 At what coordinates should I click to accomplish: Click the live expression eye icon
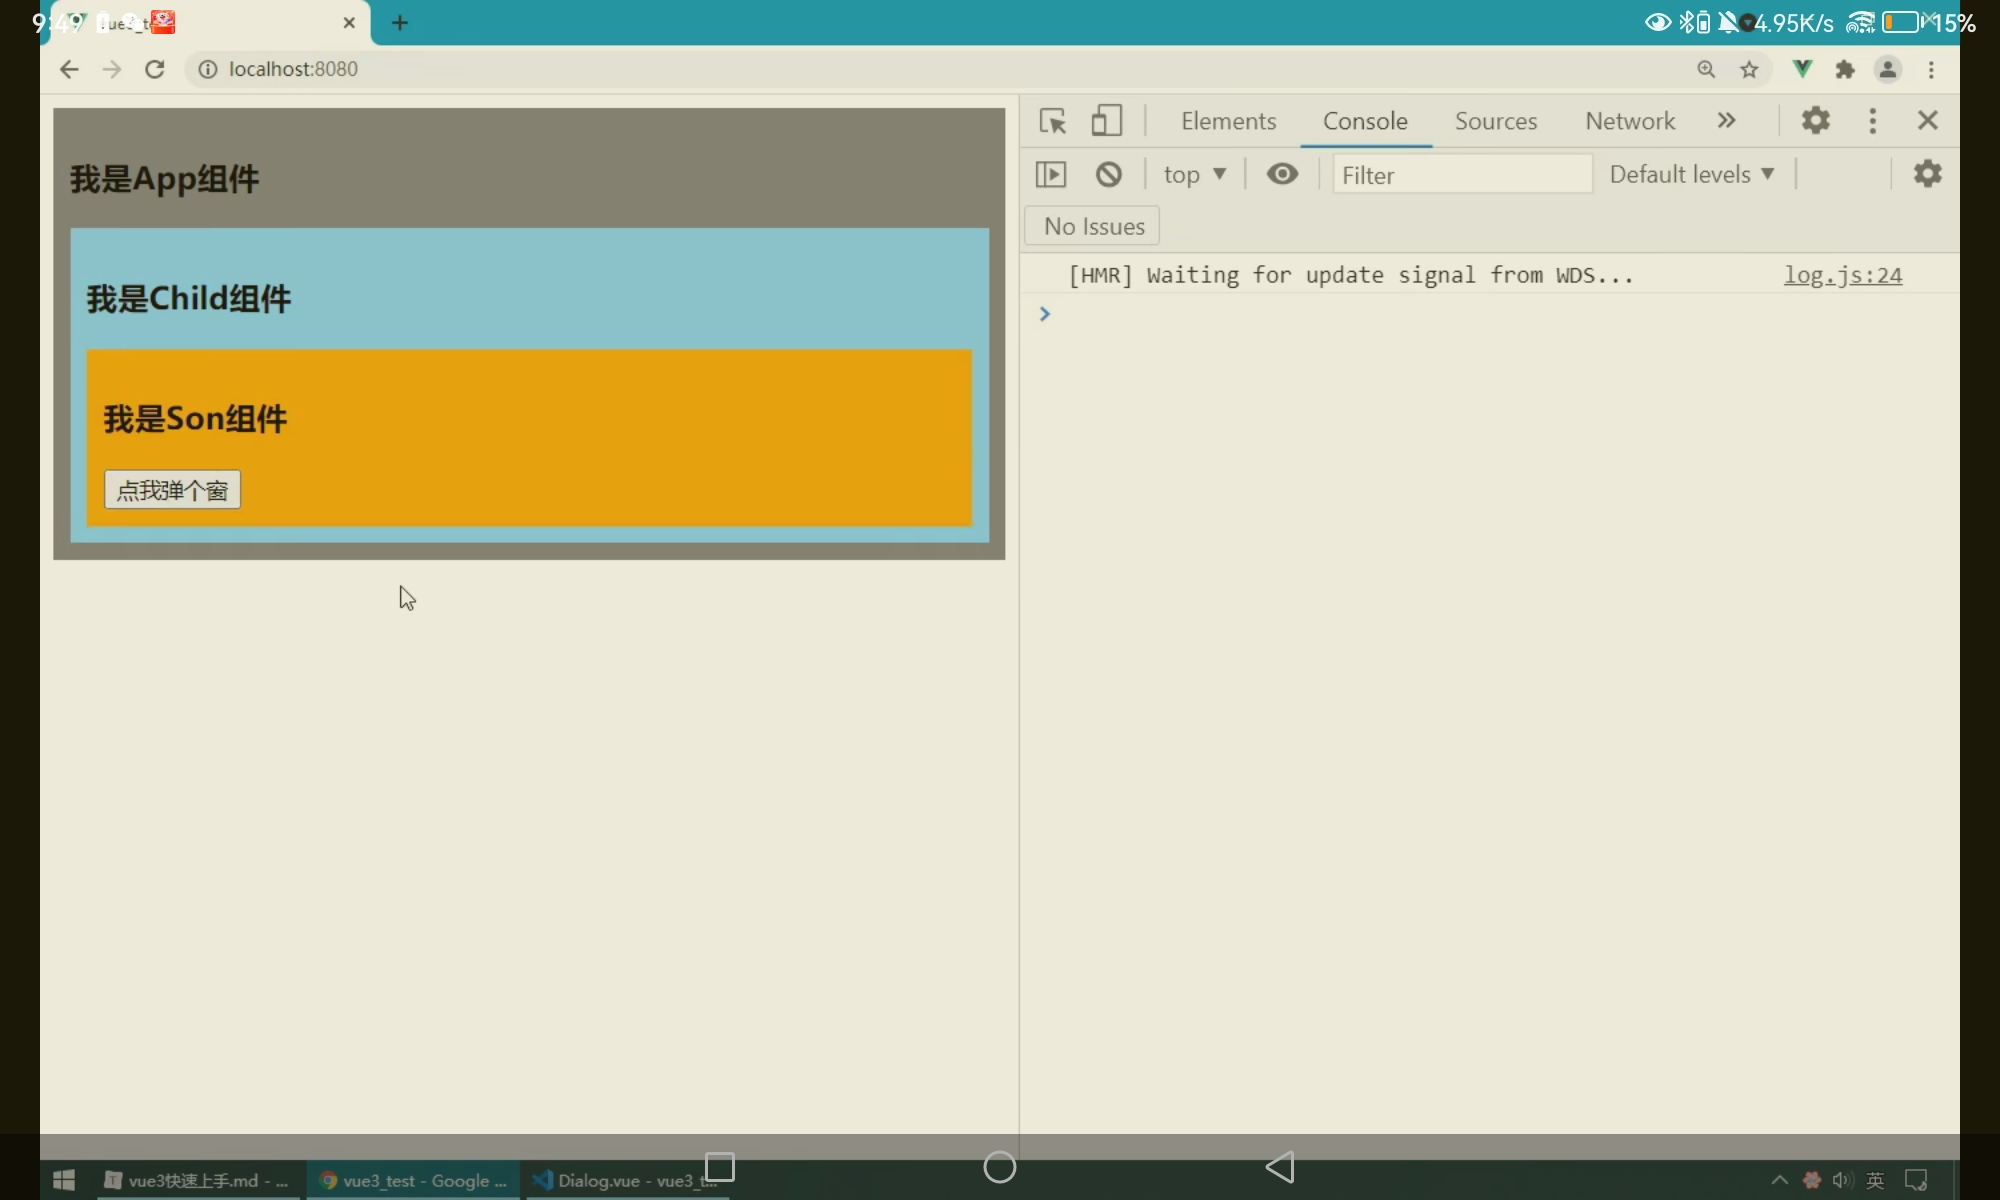(x=1282, y=174)
